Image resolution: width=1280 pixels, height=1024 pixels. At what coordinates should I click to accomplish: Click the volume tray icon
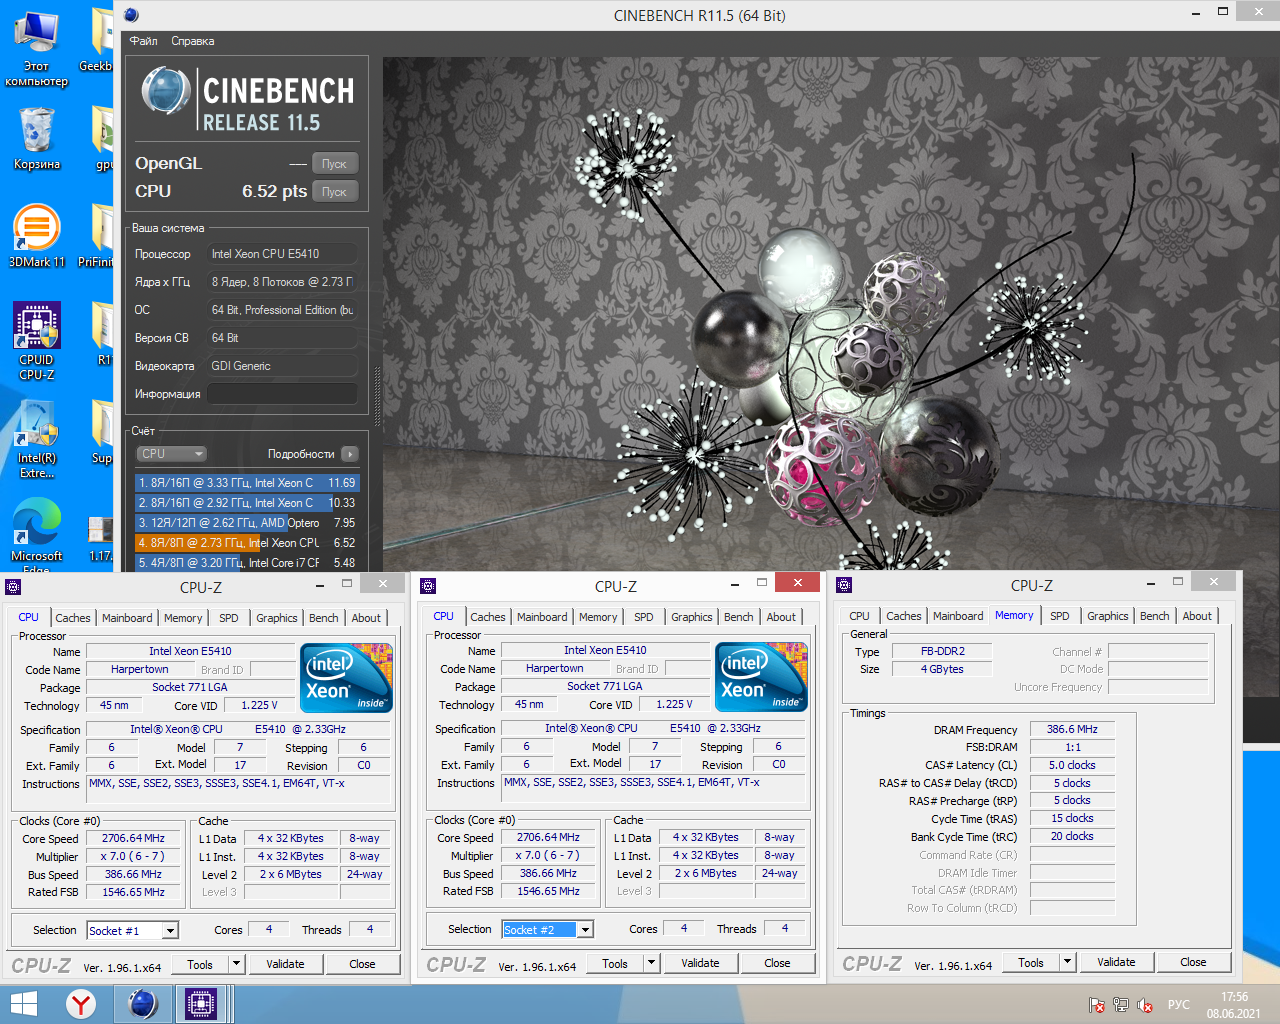(x=1145, y=1005)
